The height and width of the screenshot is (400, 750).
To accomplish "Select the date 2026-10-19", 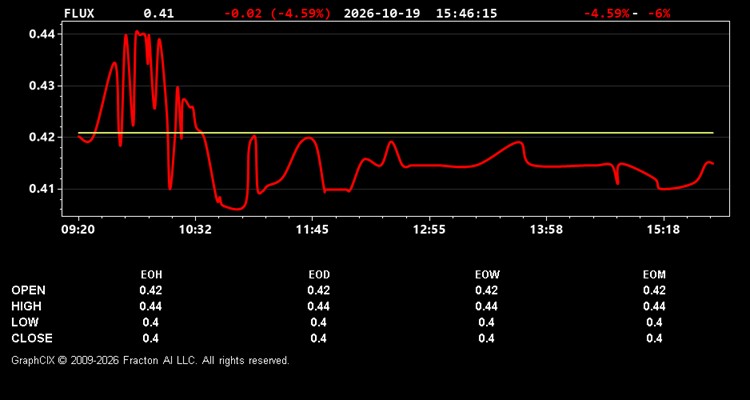I will tap(382, 13).
